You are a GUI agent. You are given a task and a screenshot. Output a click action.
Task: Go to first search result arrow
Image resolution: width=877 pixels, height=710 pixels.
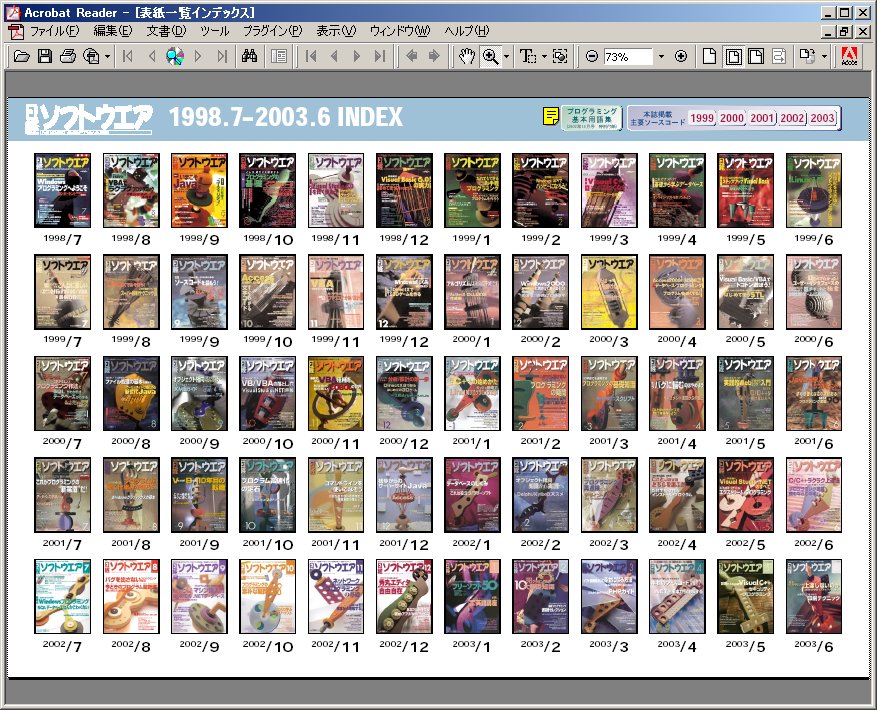click(128, 56)
